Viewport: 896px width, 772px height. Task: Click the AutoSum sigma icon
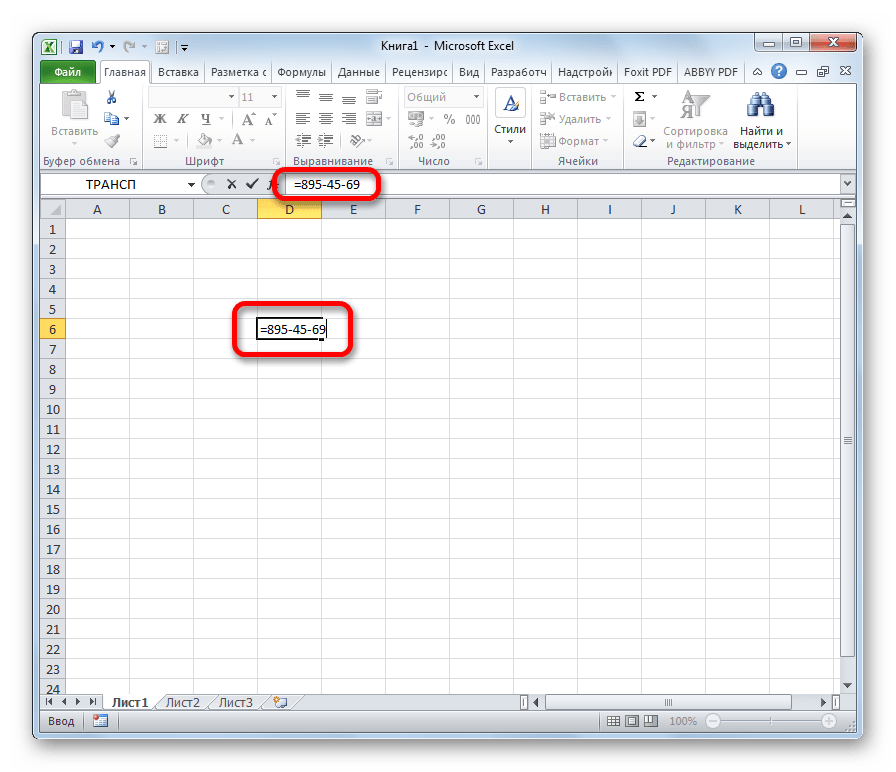point(639,97)
